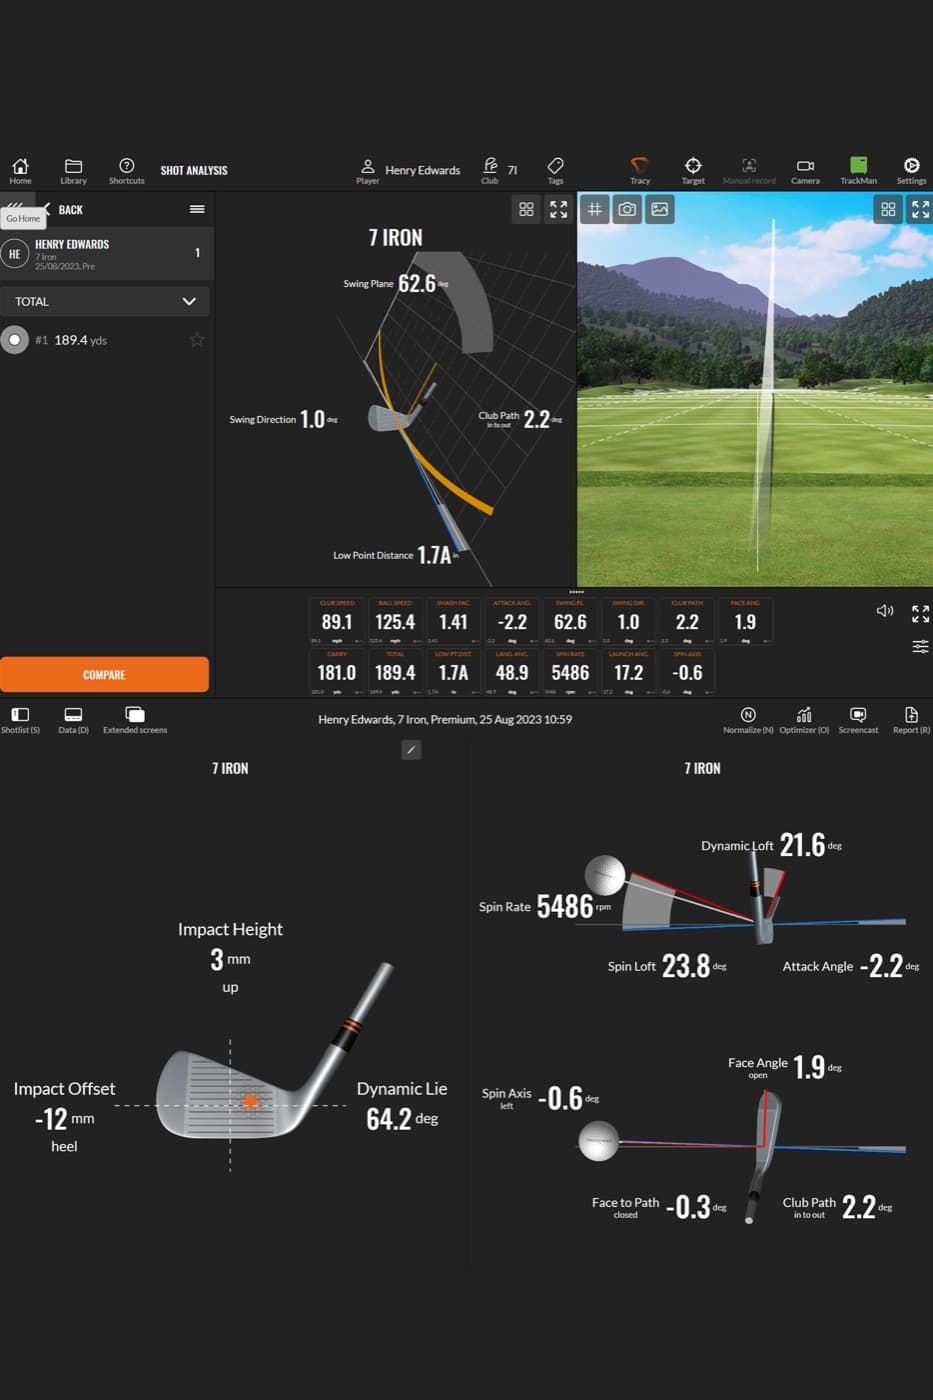This screenshot has width=933, height=1400.
Task: Open the Camera icon in top bar
Action: pyautogui.click(x=805, y=171)
